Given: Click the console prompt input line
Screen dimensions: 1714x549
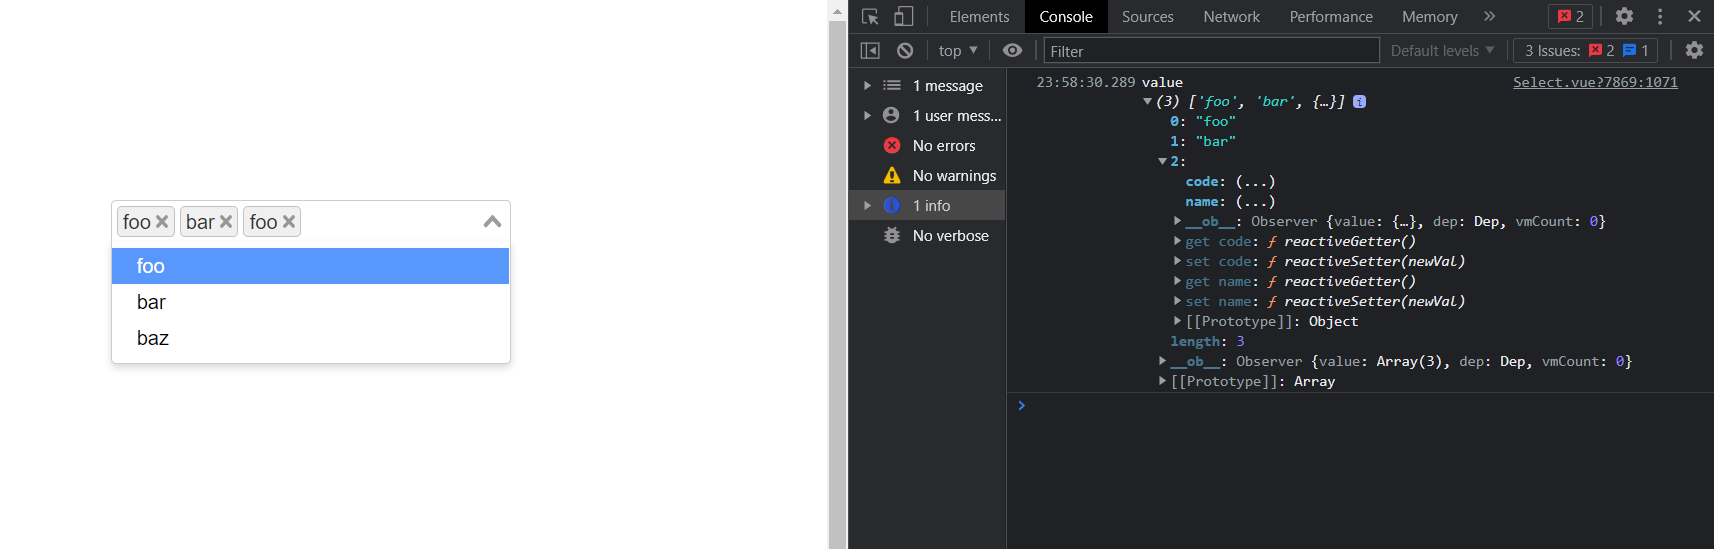Looking at the screenshot, I should pyautogui.click(x=1360, y=406).
